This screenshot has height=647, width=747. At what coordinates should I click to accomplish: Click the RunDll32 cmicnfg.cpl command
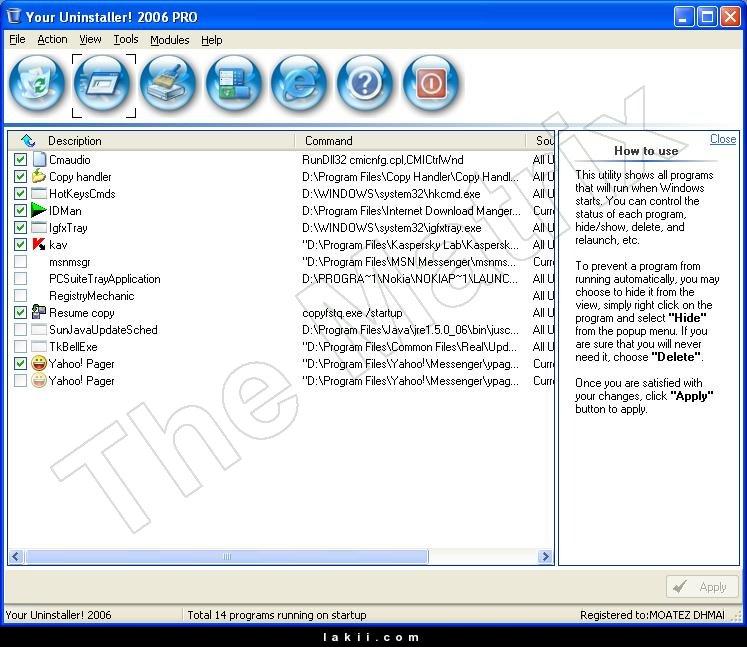(x=383, y=159)
